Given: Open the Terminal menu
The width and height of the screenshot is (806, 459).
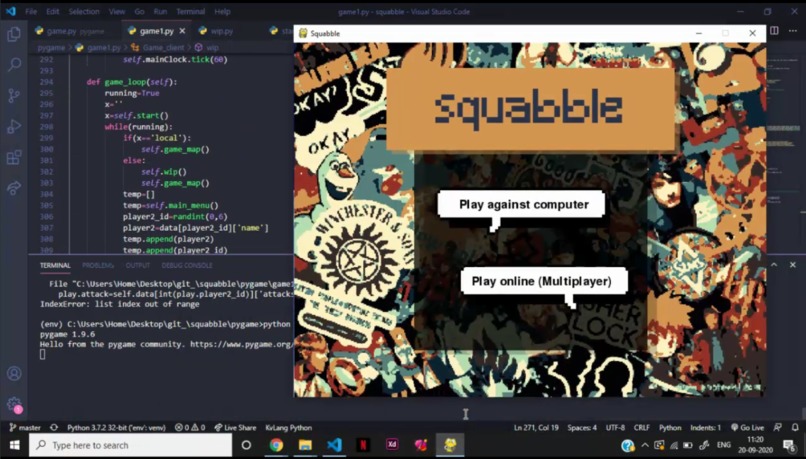Looking at the screenshot, I should (x=190, y=11).
